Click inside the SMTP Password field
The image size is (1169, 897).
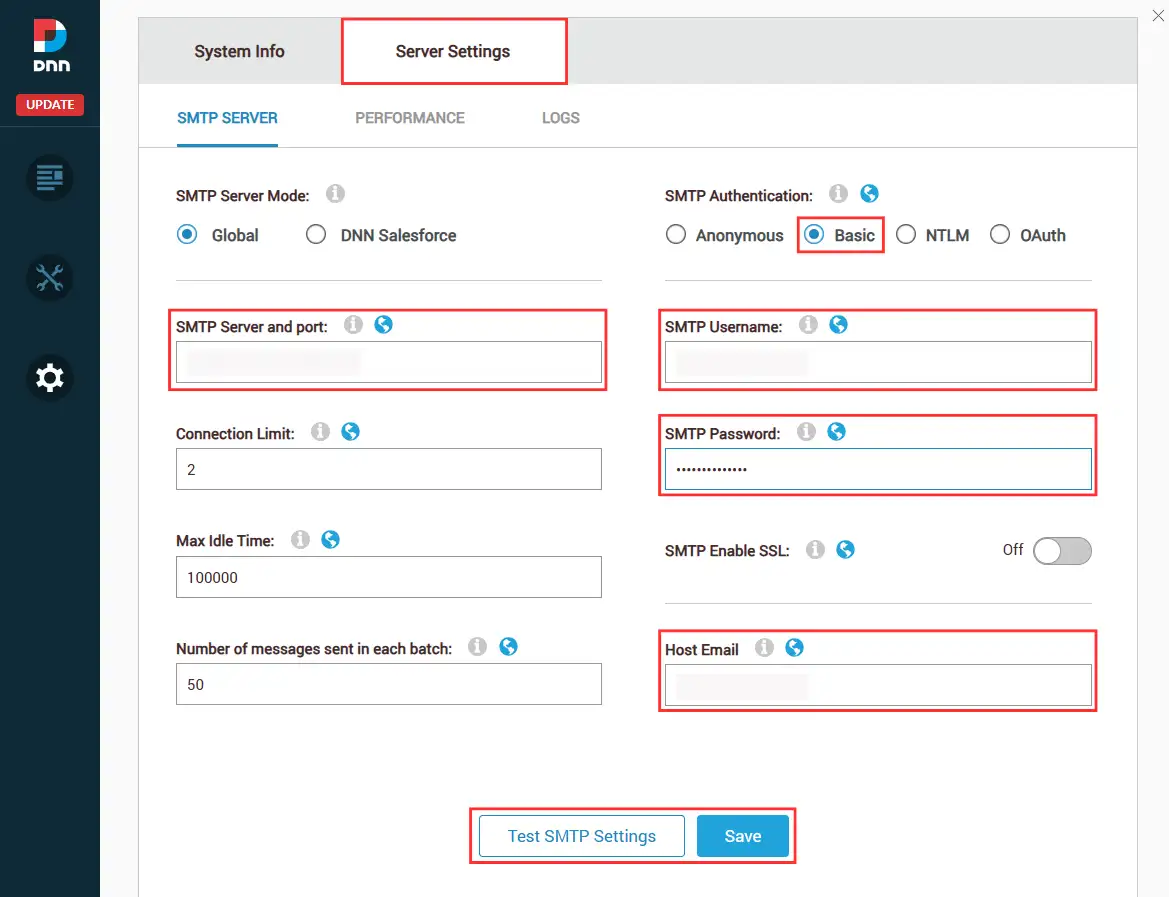877,468
